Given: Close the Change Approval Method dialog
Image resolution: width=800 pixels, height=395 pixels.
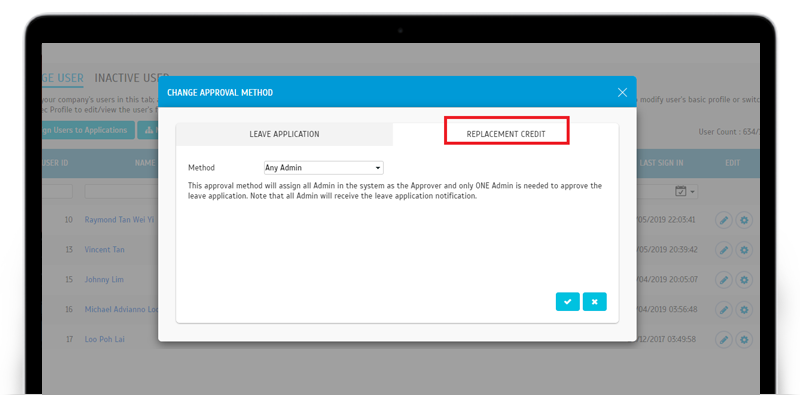Looking at the screenshot, I should [622, 92].
